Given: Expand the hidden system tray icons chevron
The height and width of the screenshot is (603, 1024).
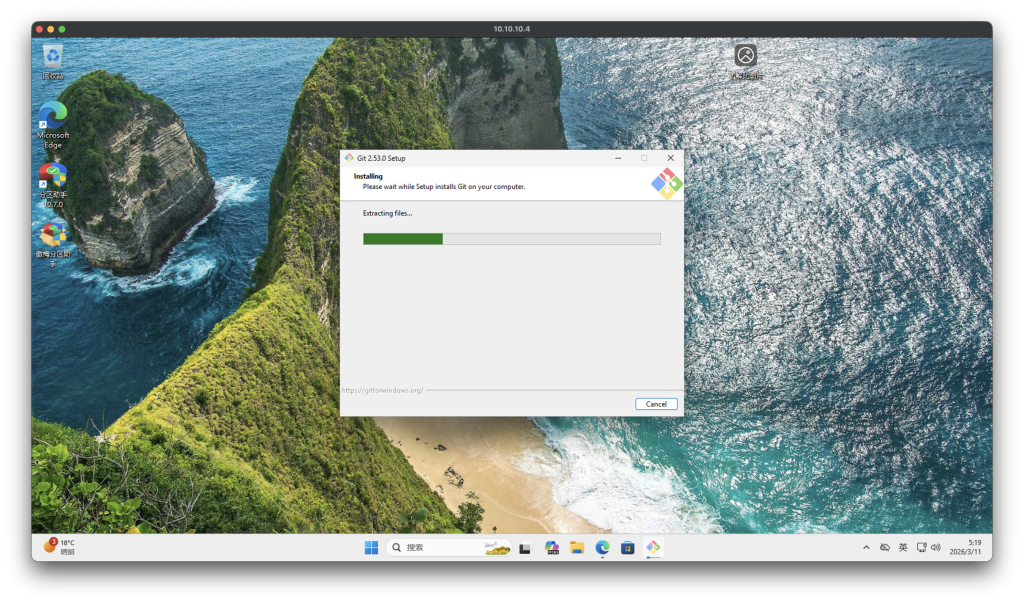Looking at the screenshot, I should [866, 548].
